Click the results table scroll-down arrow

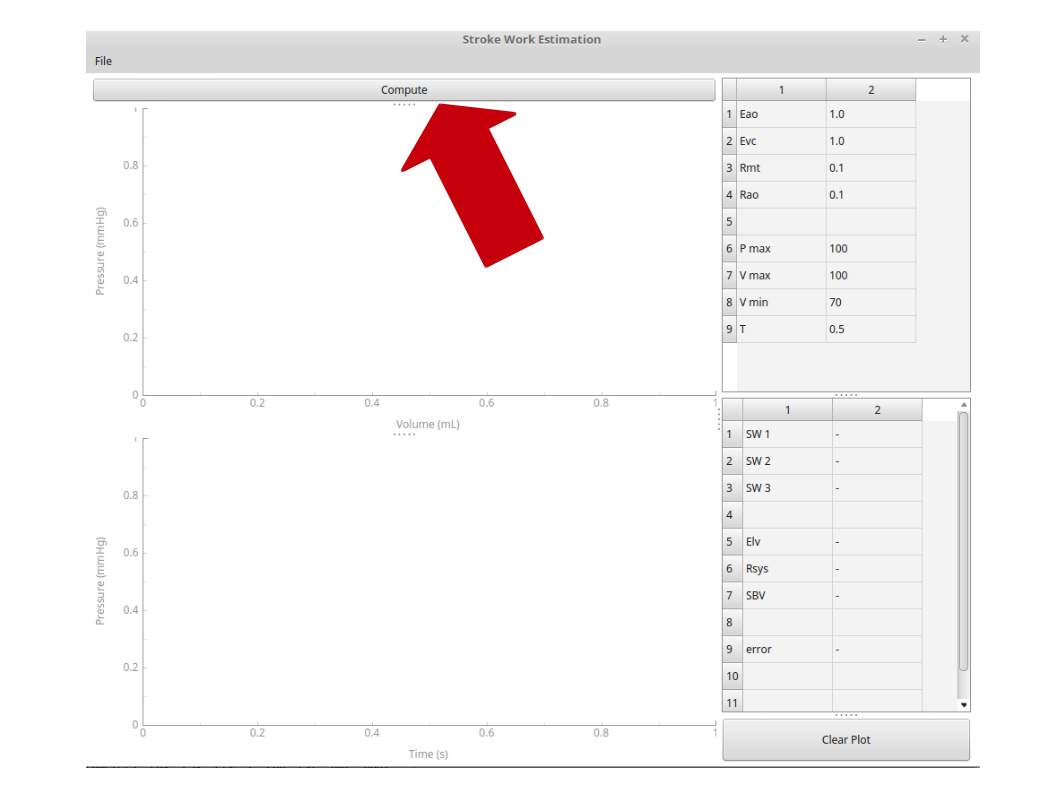point(964,704)
